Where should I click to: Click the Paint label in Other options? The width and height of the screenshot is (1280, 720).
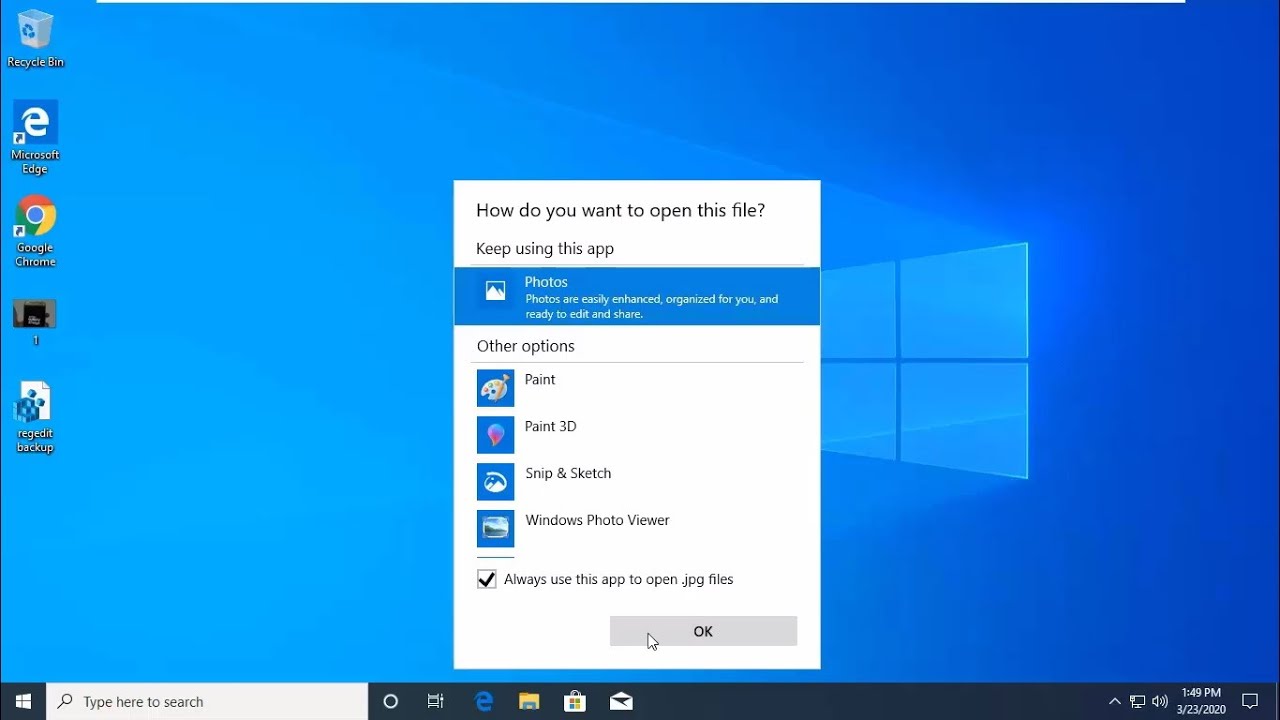coord(540,380)
